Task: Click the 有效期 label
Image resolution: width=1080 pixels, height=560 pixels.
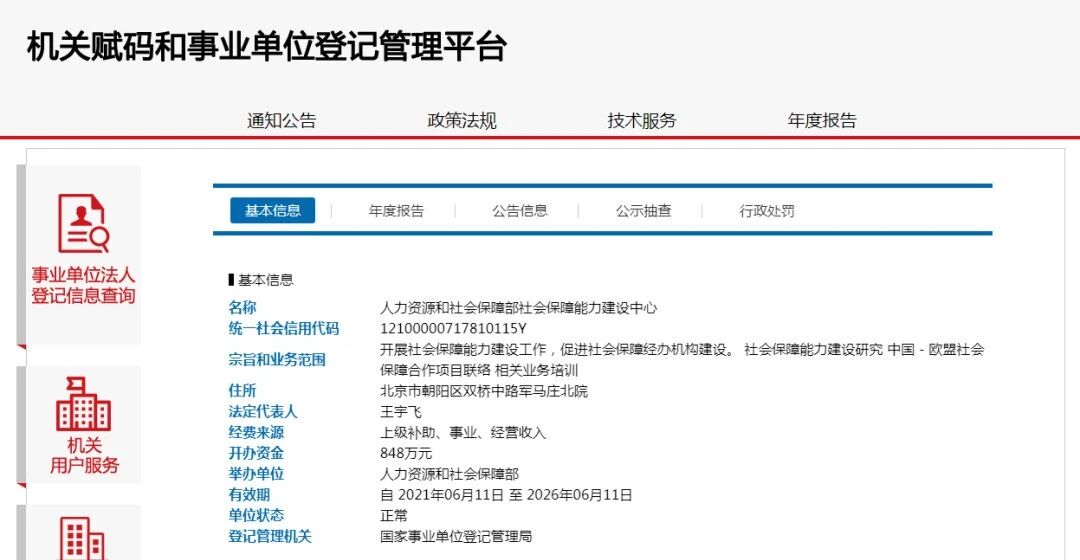Action: 249,494
